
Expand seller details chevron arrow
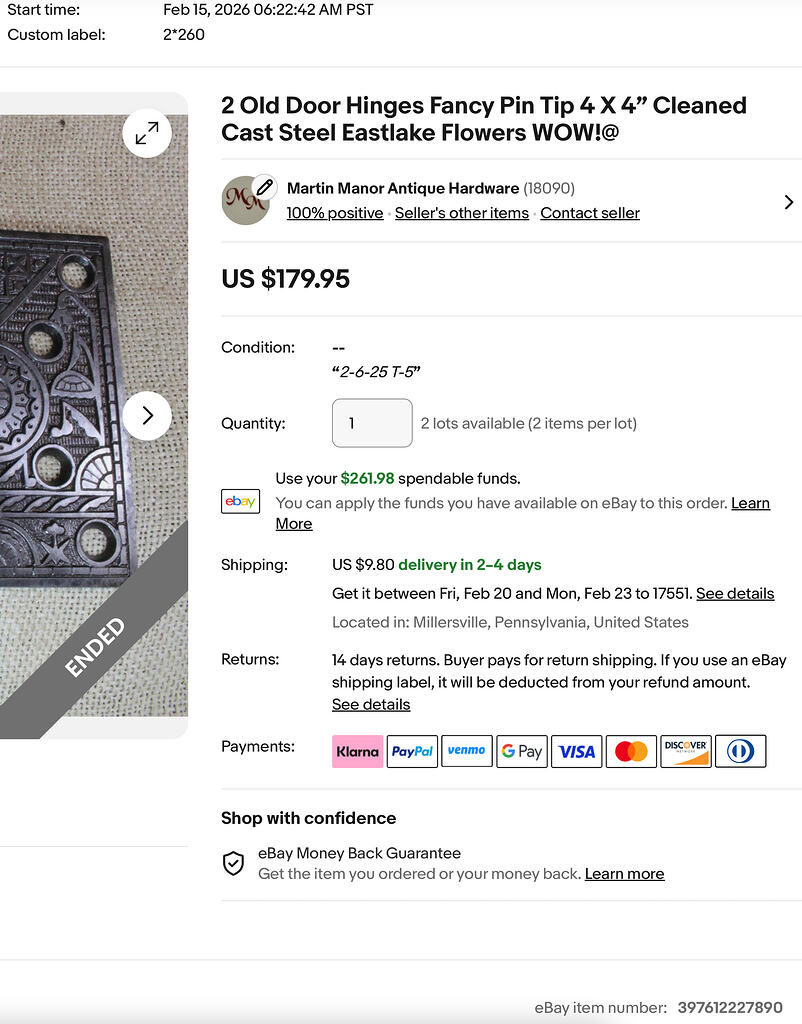[x=788, y=202]
